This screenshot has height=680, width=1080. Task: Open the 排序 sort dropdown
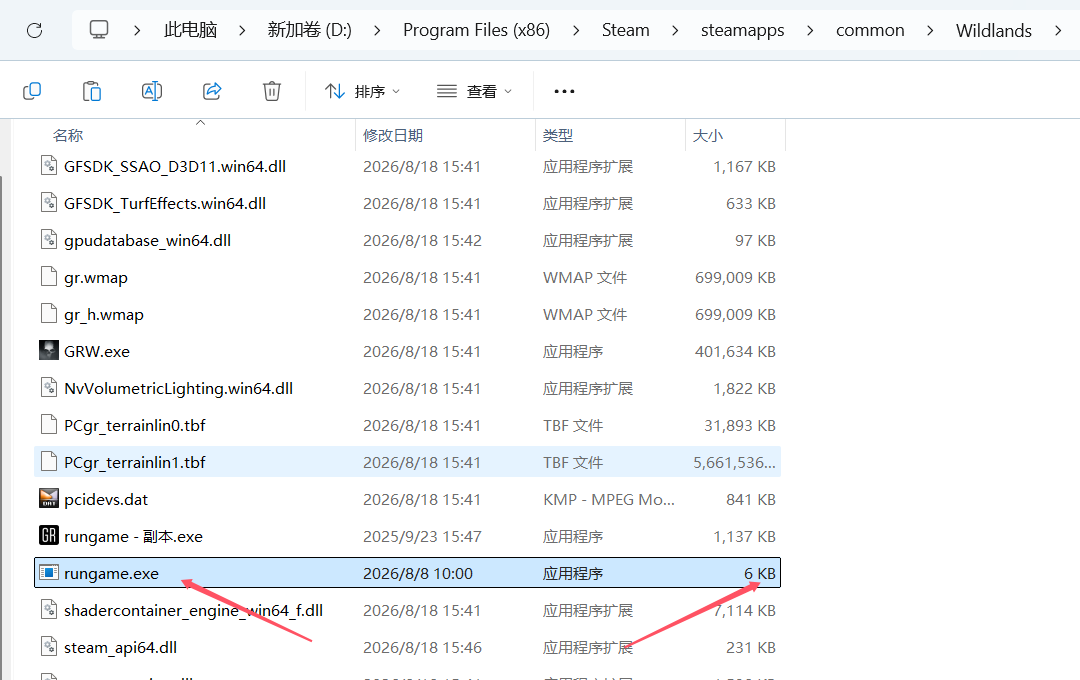point(362,91)
